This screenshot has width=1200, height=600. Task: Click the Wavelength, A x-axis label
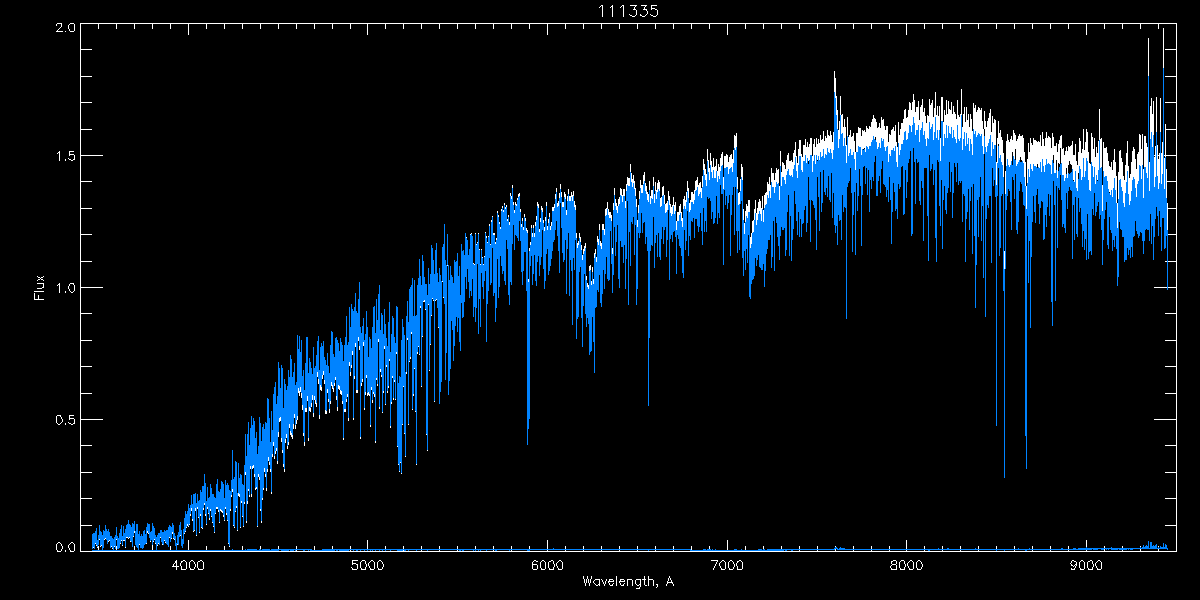pyautogui.click(x=627, y=581)
